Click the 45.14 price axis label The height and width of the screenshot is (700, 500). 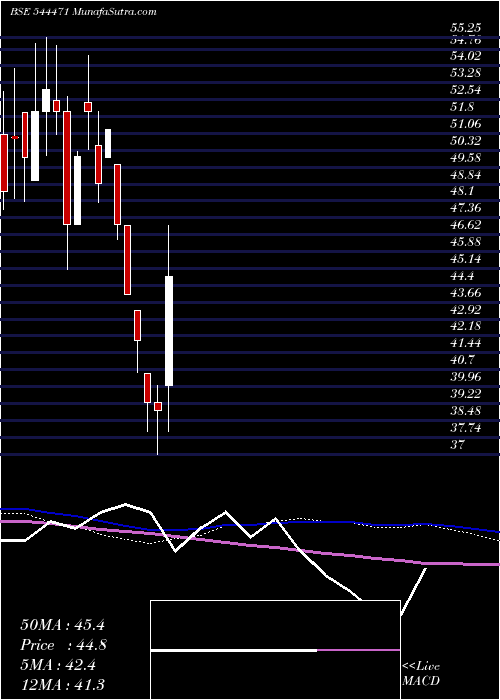(466, 259)
